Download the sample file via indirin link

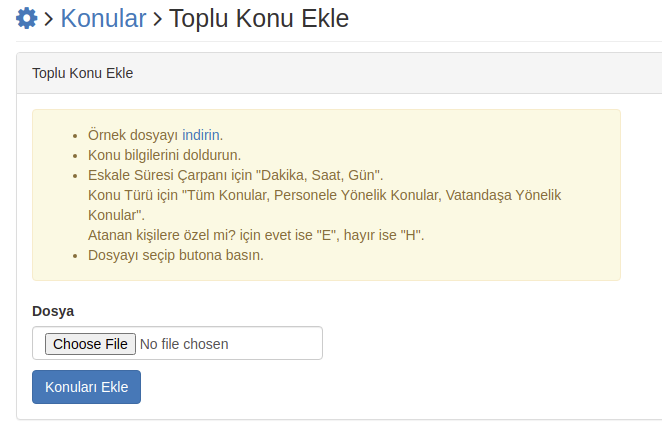click(x=201, y=135)
